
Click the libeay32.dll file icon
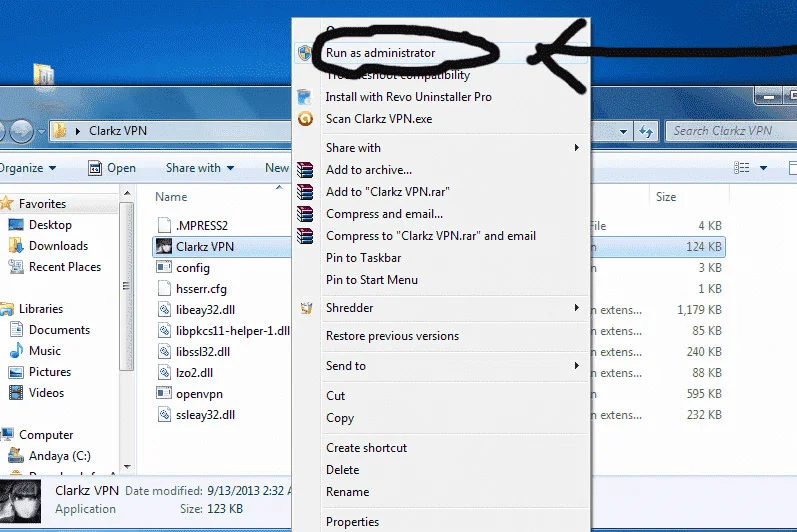tap(164, 309)
